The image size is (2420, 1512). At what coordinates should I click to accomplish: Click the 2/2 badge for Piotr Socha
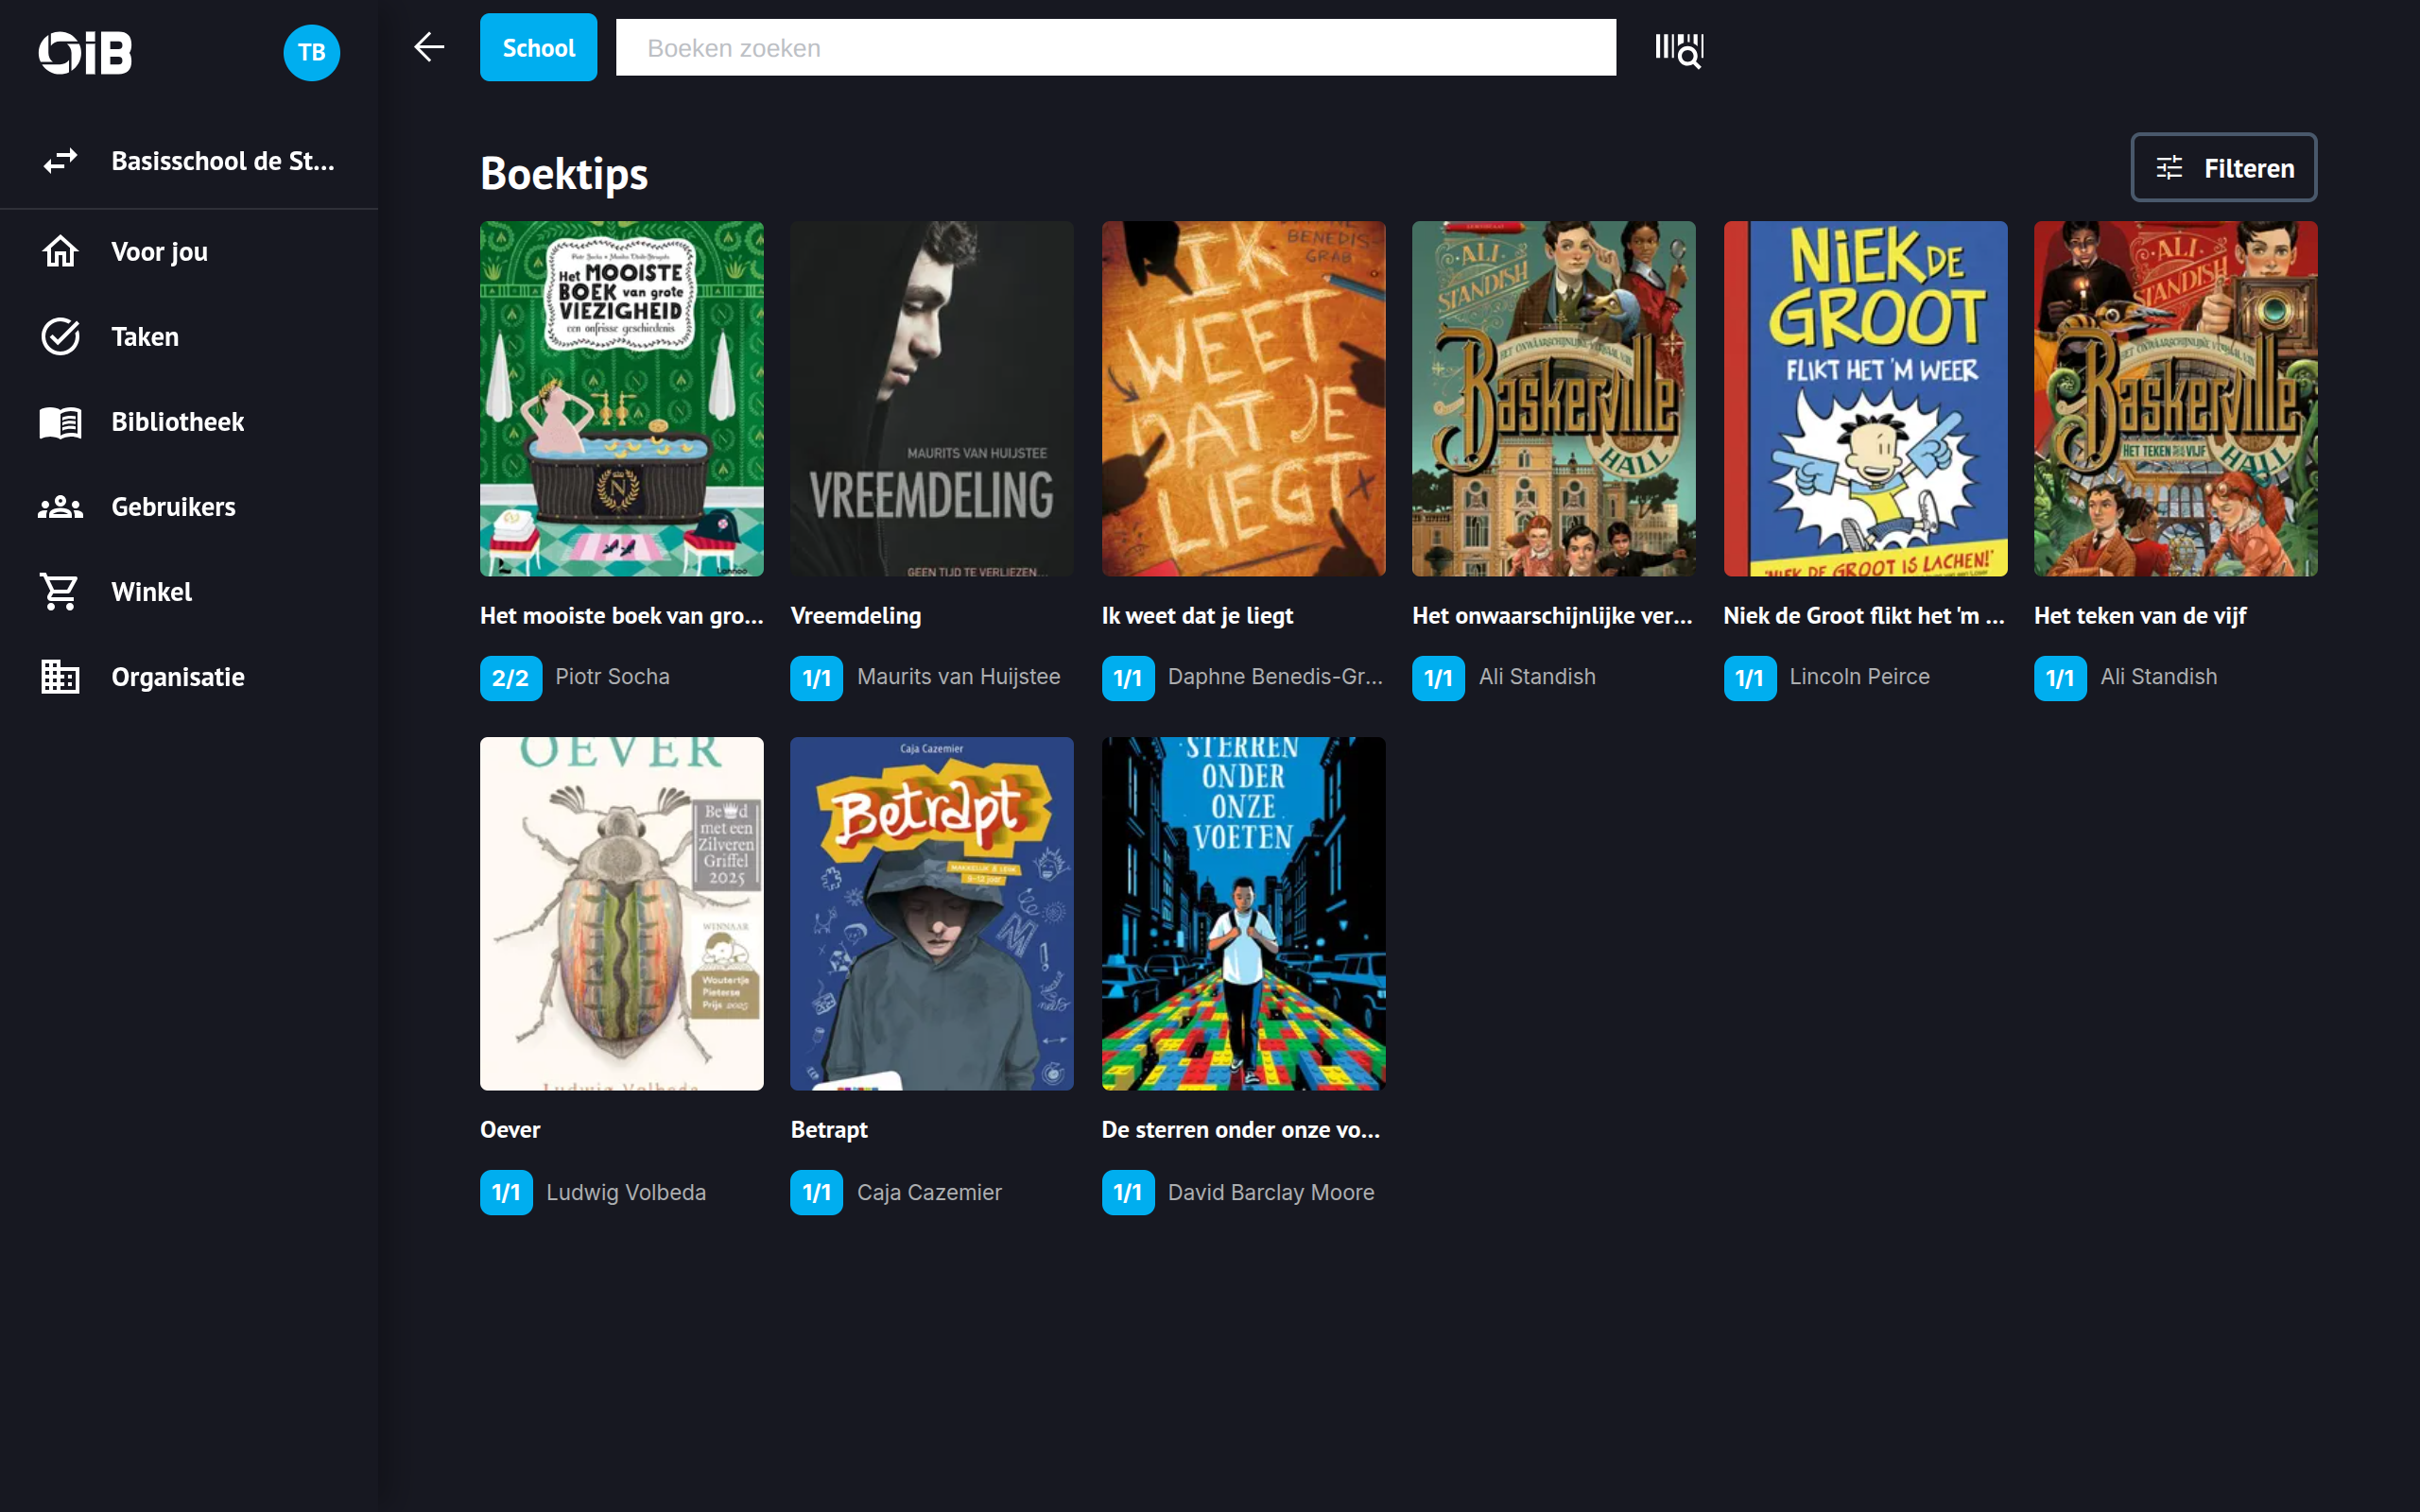point(510,678)
